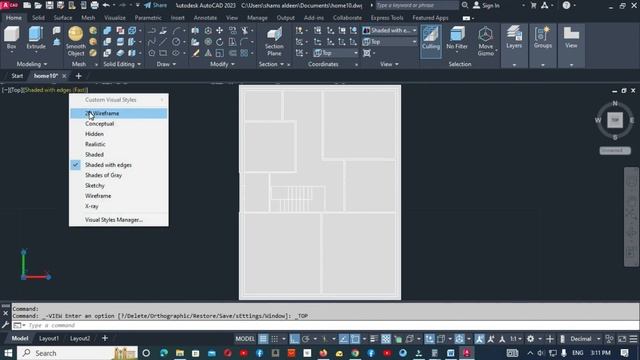The width and height of the screenshot is (640, 360).
Task: Switch to the Visualize ribbon tab
Action: coord(115,18)
